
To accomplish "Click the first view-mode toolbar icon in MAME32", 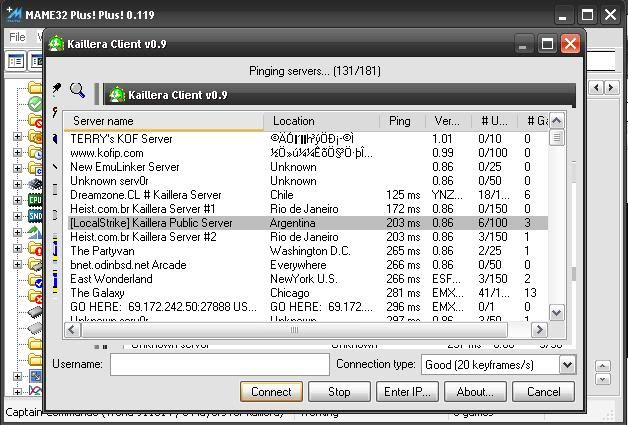I will tap(16, 61).
